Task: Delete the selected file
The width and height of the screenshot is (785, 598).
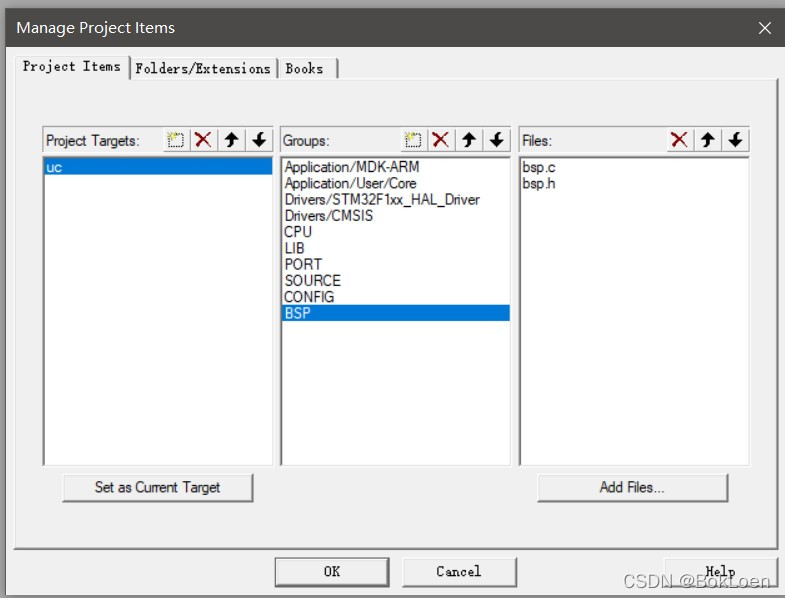Action: [679, 140]
